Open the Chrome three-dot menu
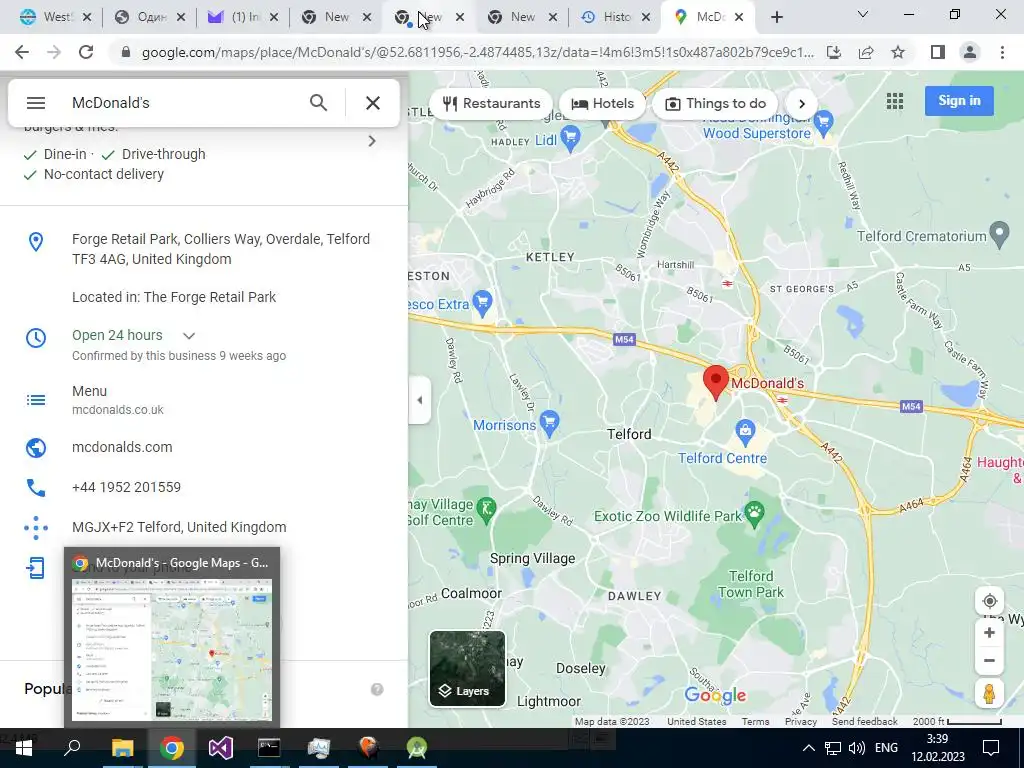This screenshot has width=1024, height=768. coord(1002,52)
